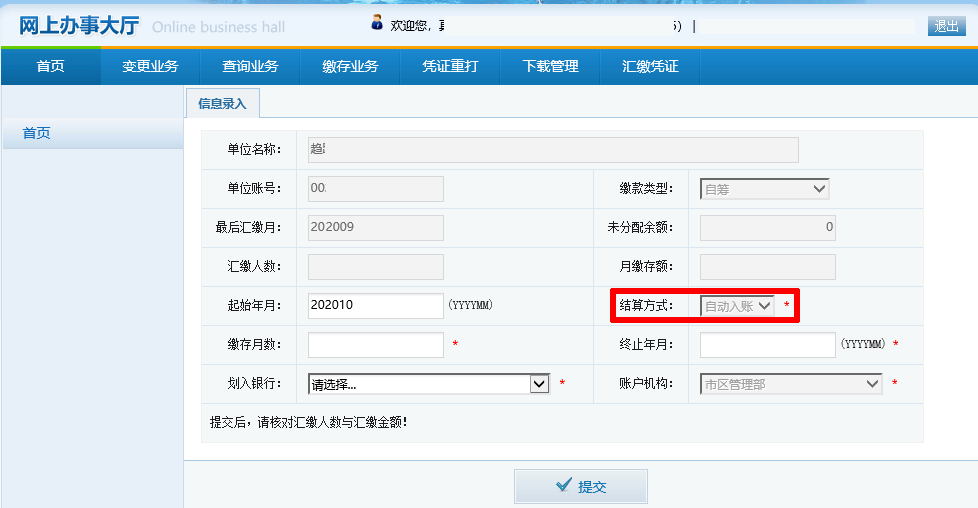Click the user avatar icon next to 欢迎您
The height and width of the screenshot is (508, 978).
click(x=377, y=23)
